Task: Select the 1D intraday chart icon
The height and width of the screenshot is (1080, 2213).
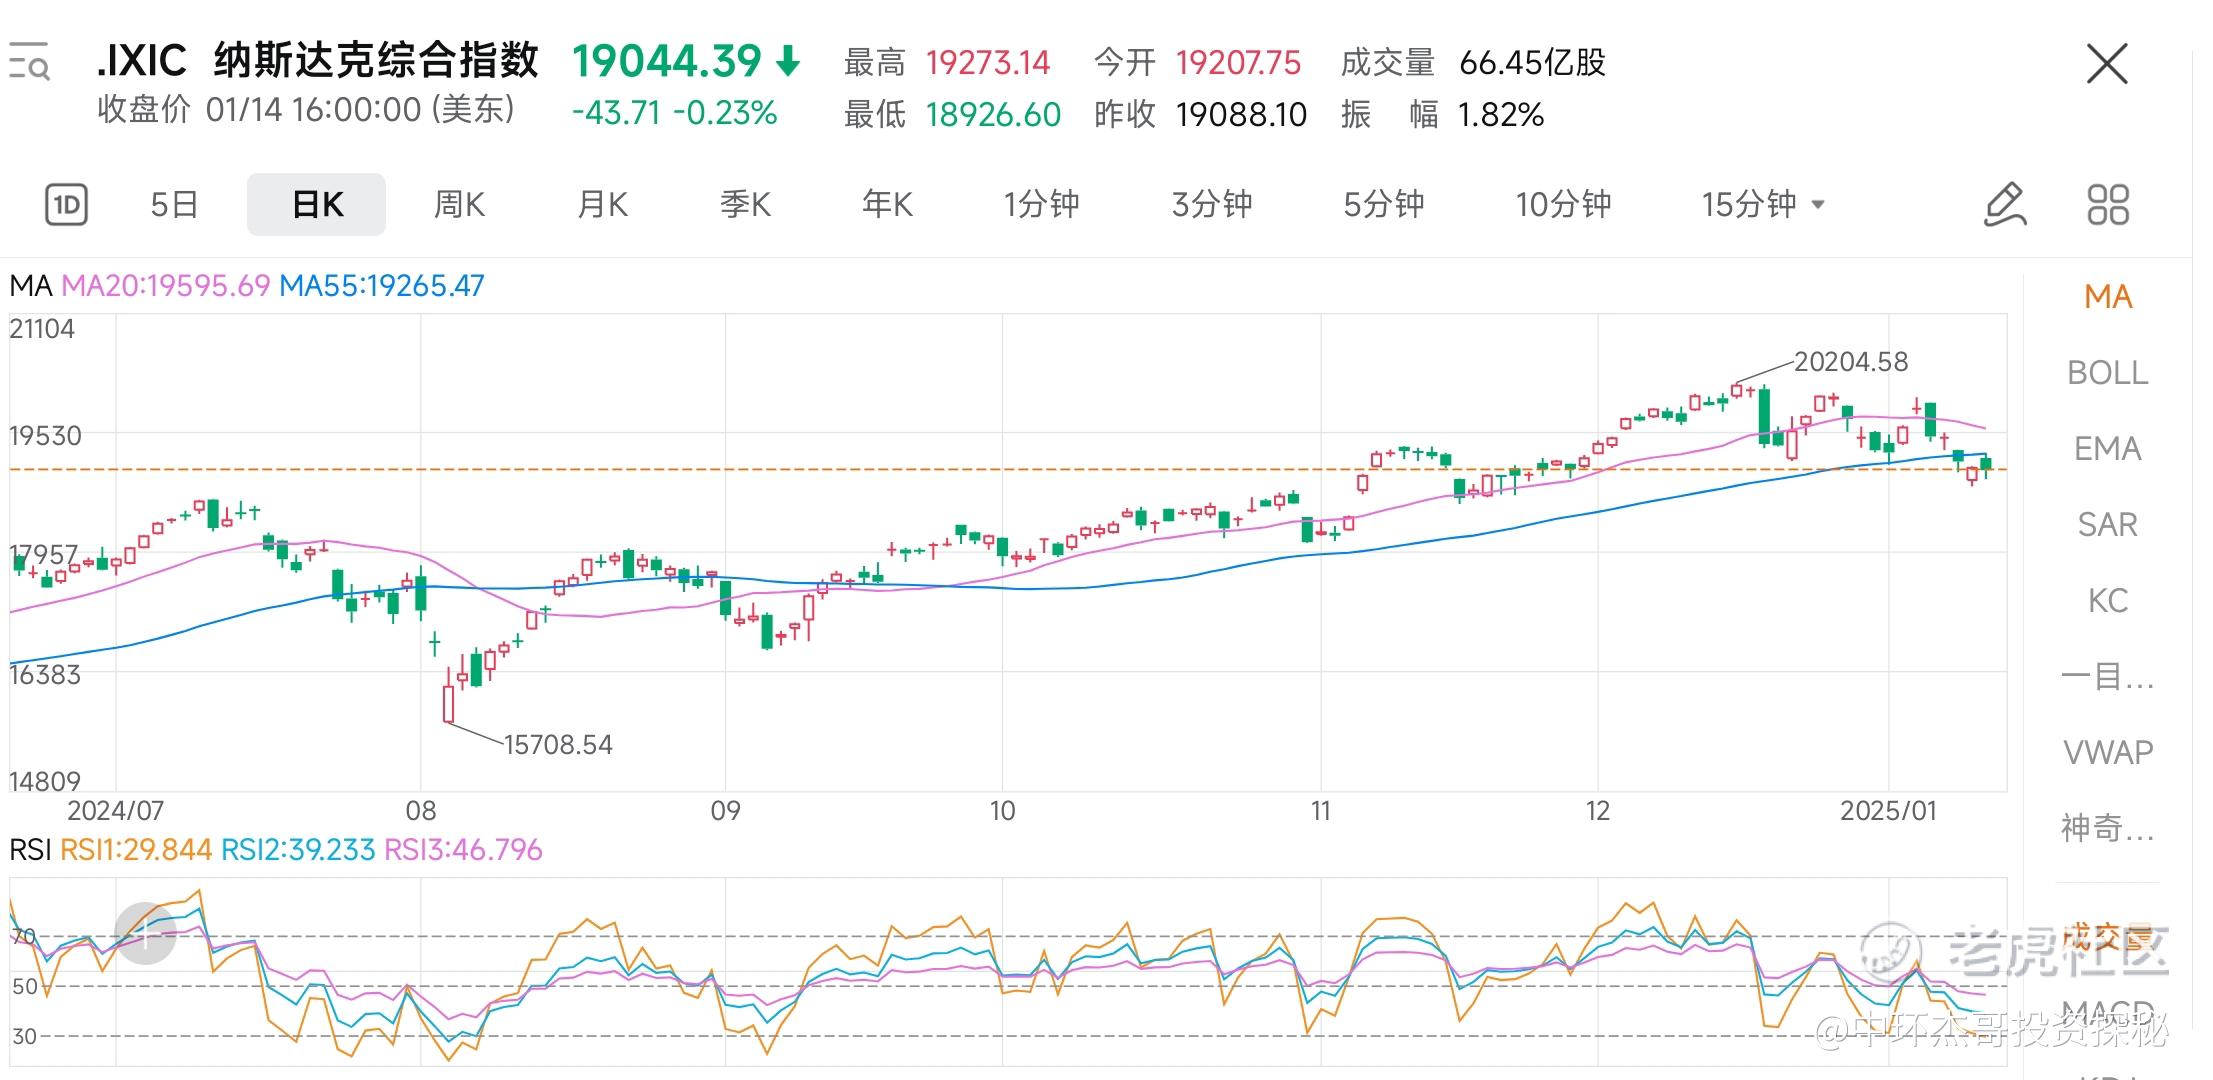Action: pos(66,205)
